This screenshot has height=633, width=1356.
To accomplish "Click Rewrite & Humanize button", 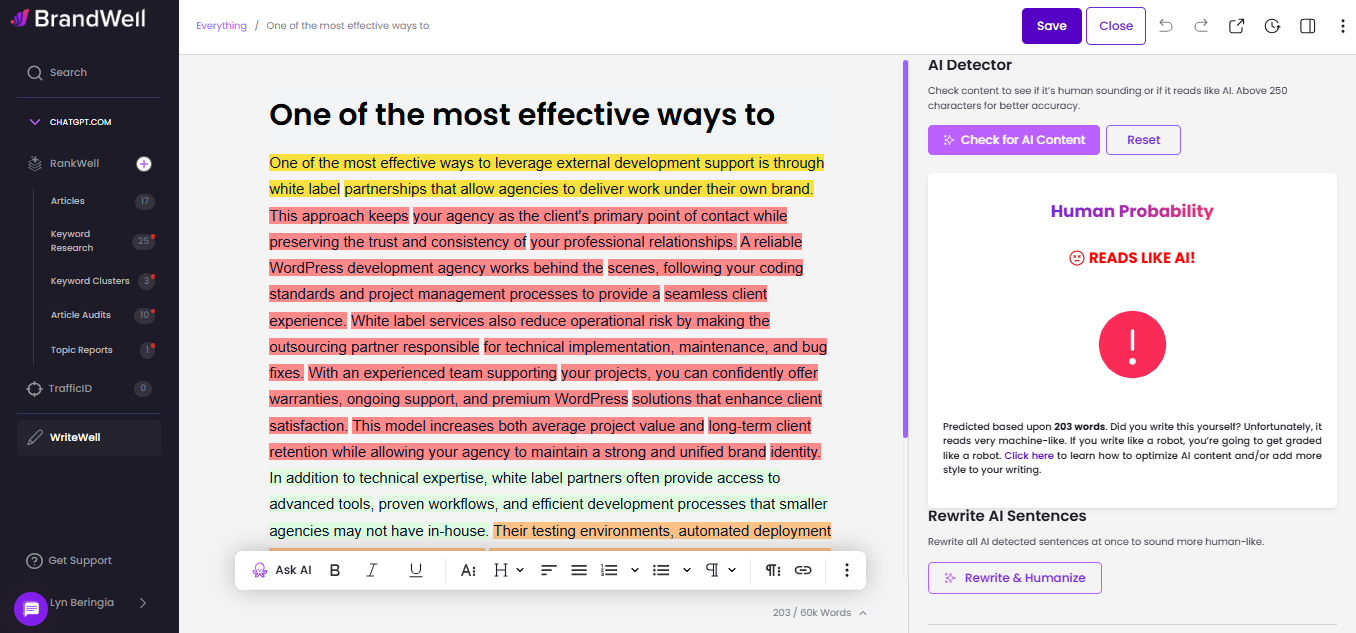I will 1015,578.
